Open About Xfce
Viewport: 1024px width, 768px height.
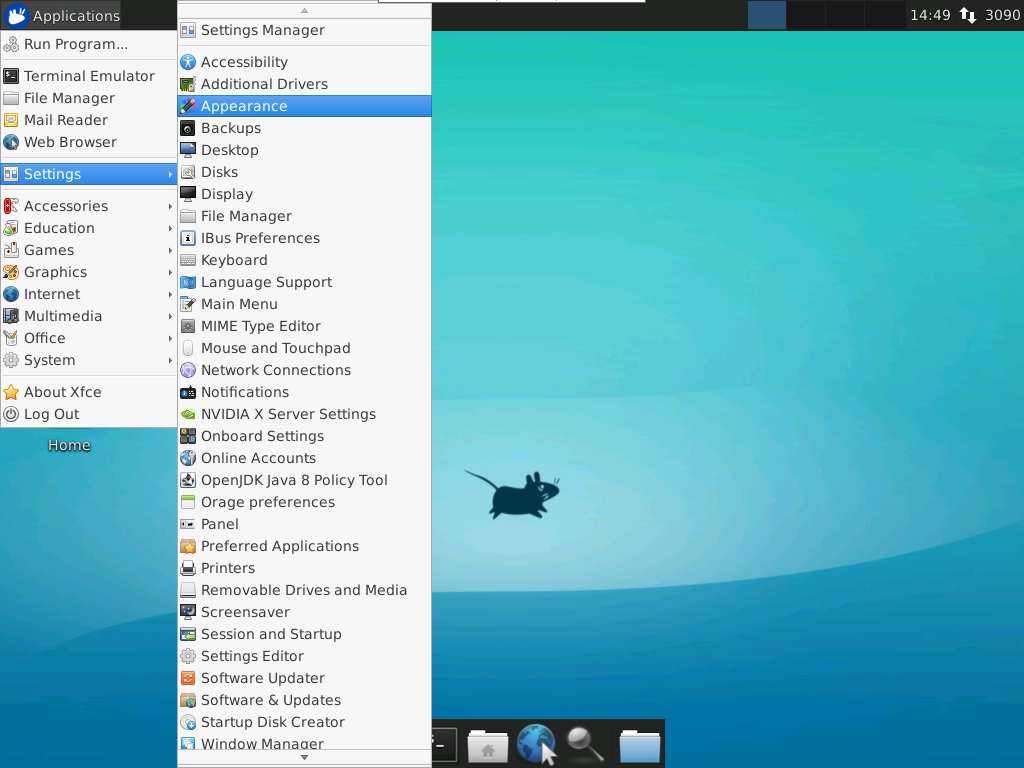point(89,392)
